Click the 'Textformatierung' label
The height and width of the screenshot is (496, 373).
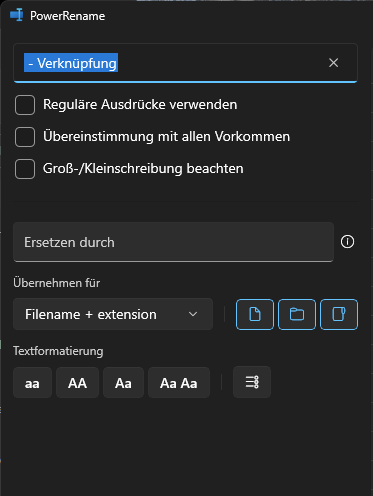[58, 351]
